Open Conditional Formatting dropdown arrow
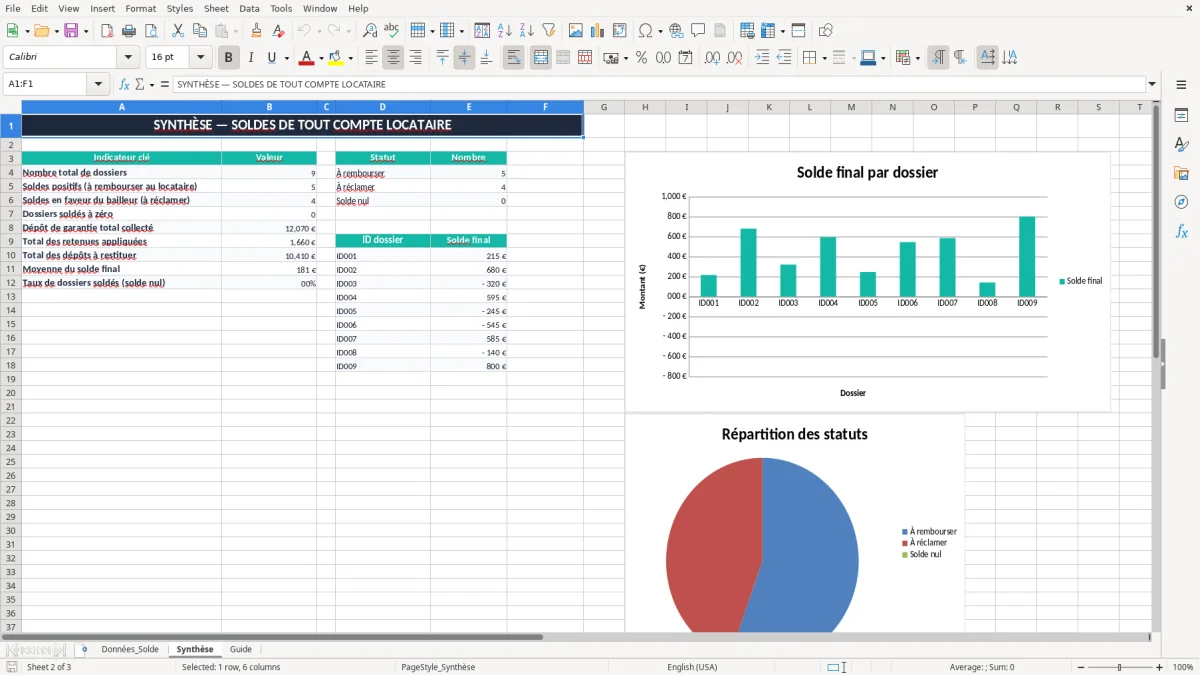The height and width of the screenshot is (675, 1200). pos(917,58)
